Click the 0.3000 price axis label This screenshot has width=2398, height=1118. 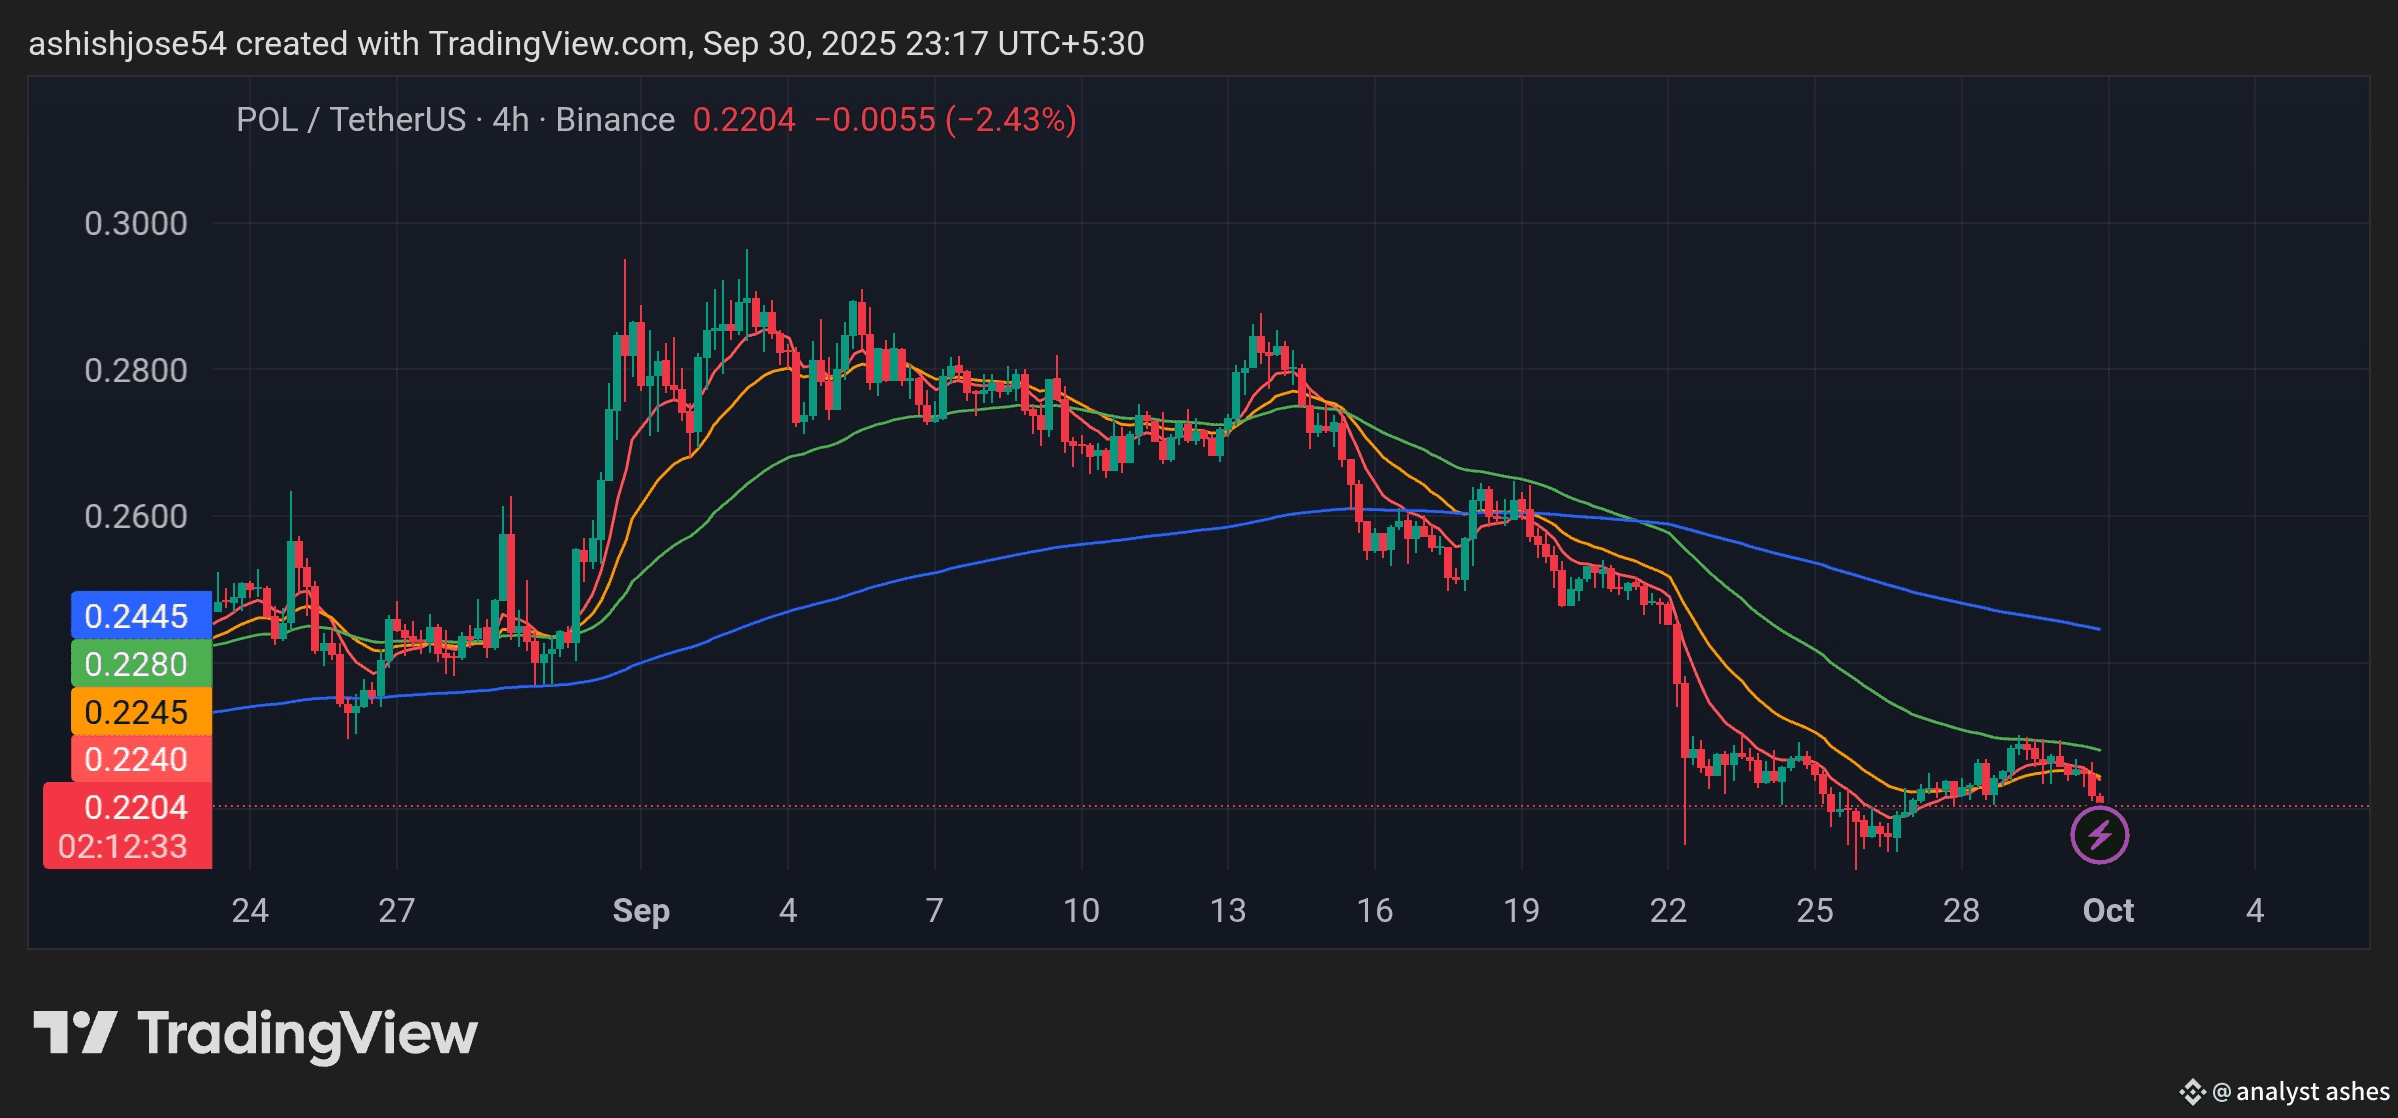(x=136, y=223)
